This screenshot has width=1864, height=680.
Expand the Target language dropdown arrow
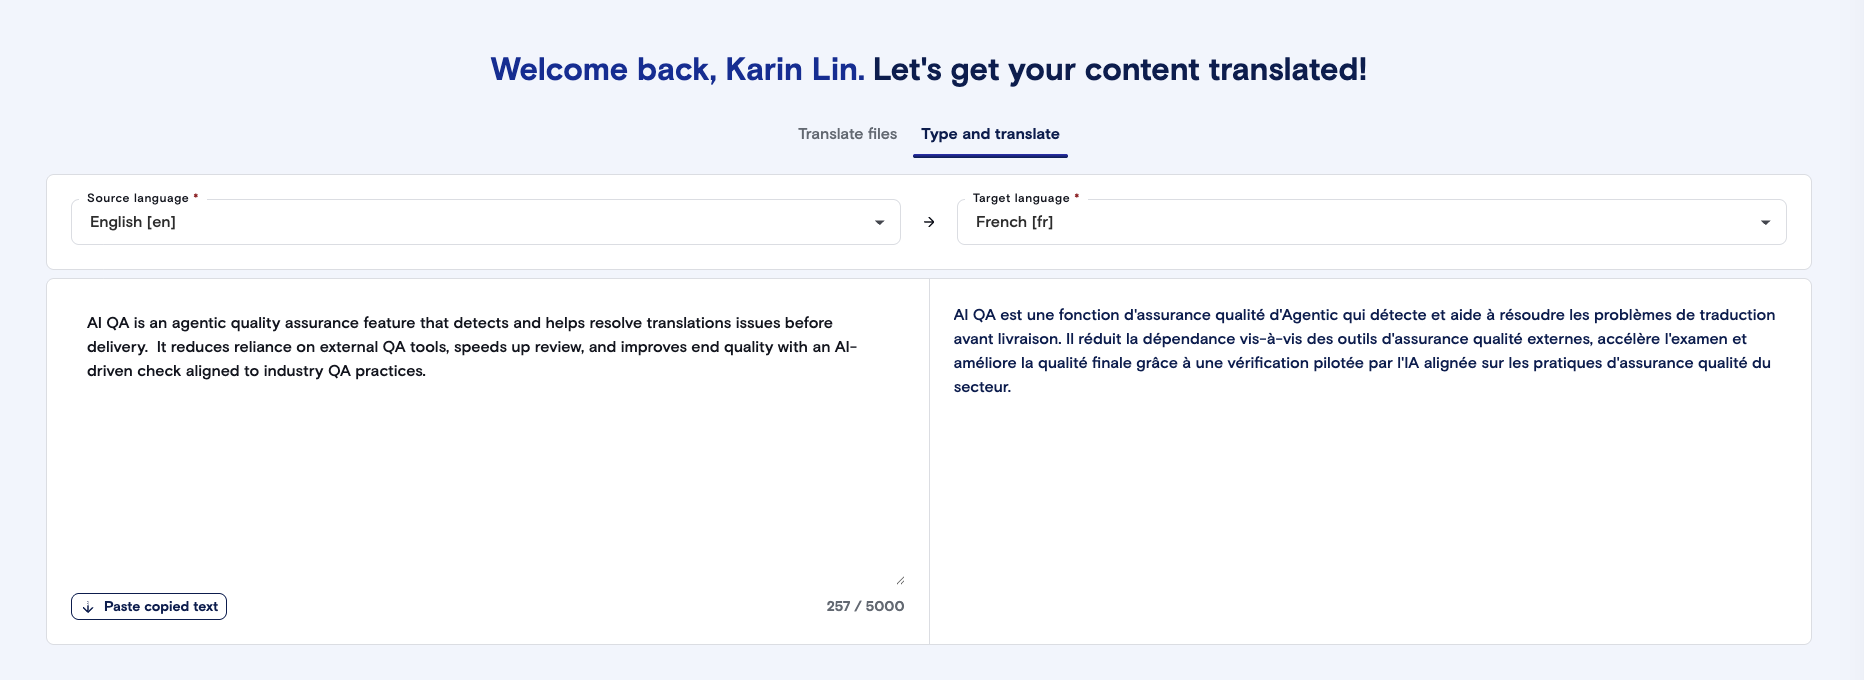1765,223
